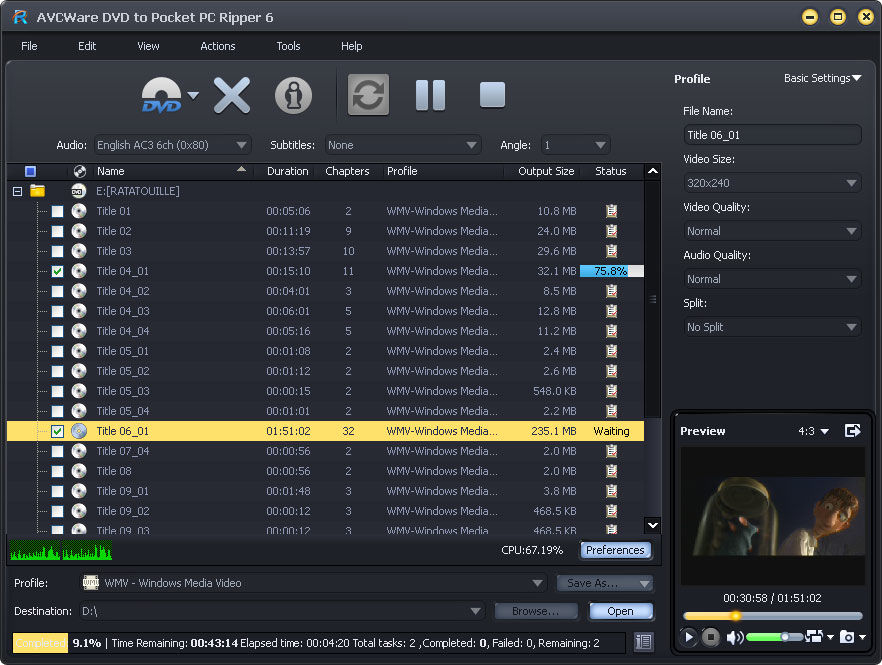Screen dimensions: 882x665
Task: Check the Title 07_04 checkbox
Action: coord(57,451)
